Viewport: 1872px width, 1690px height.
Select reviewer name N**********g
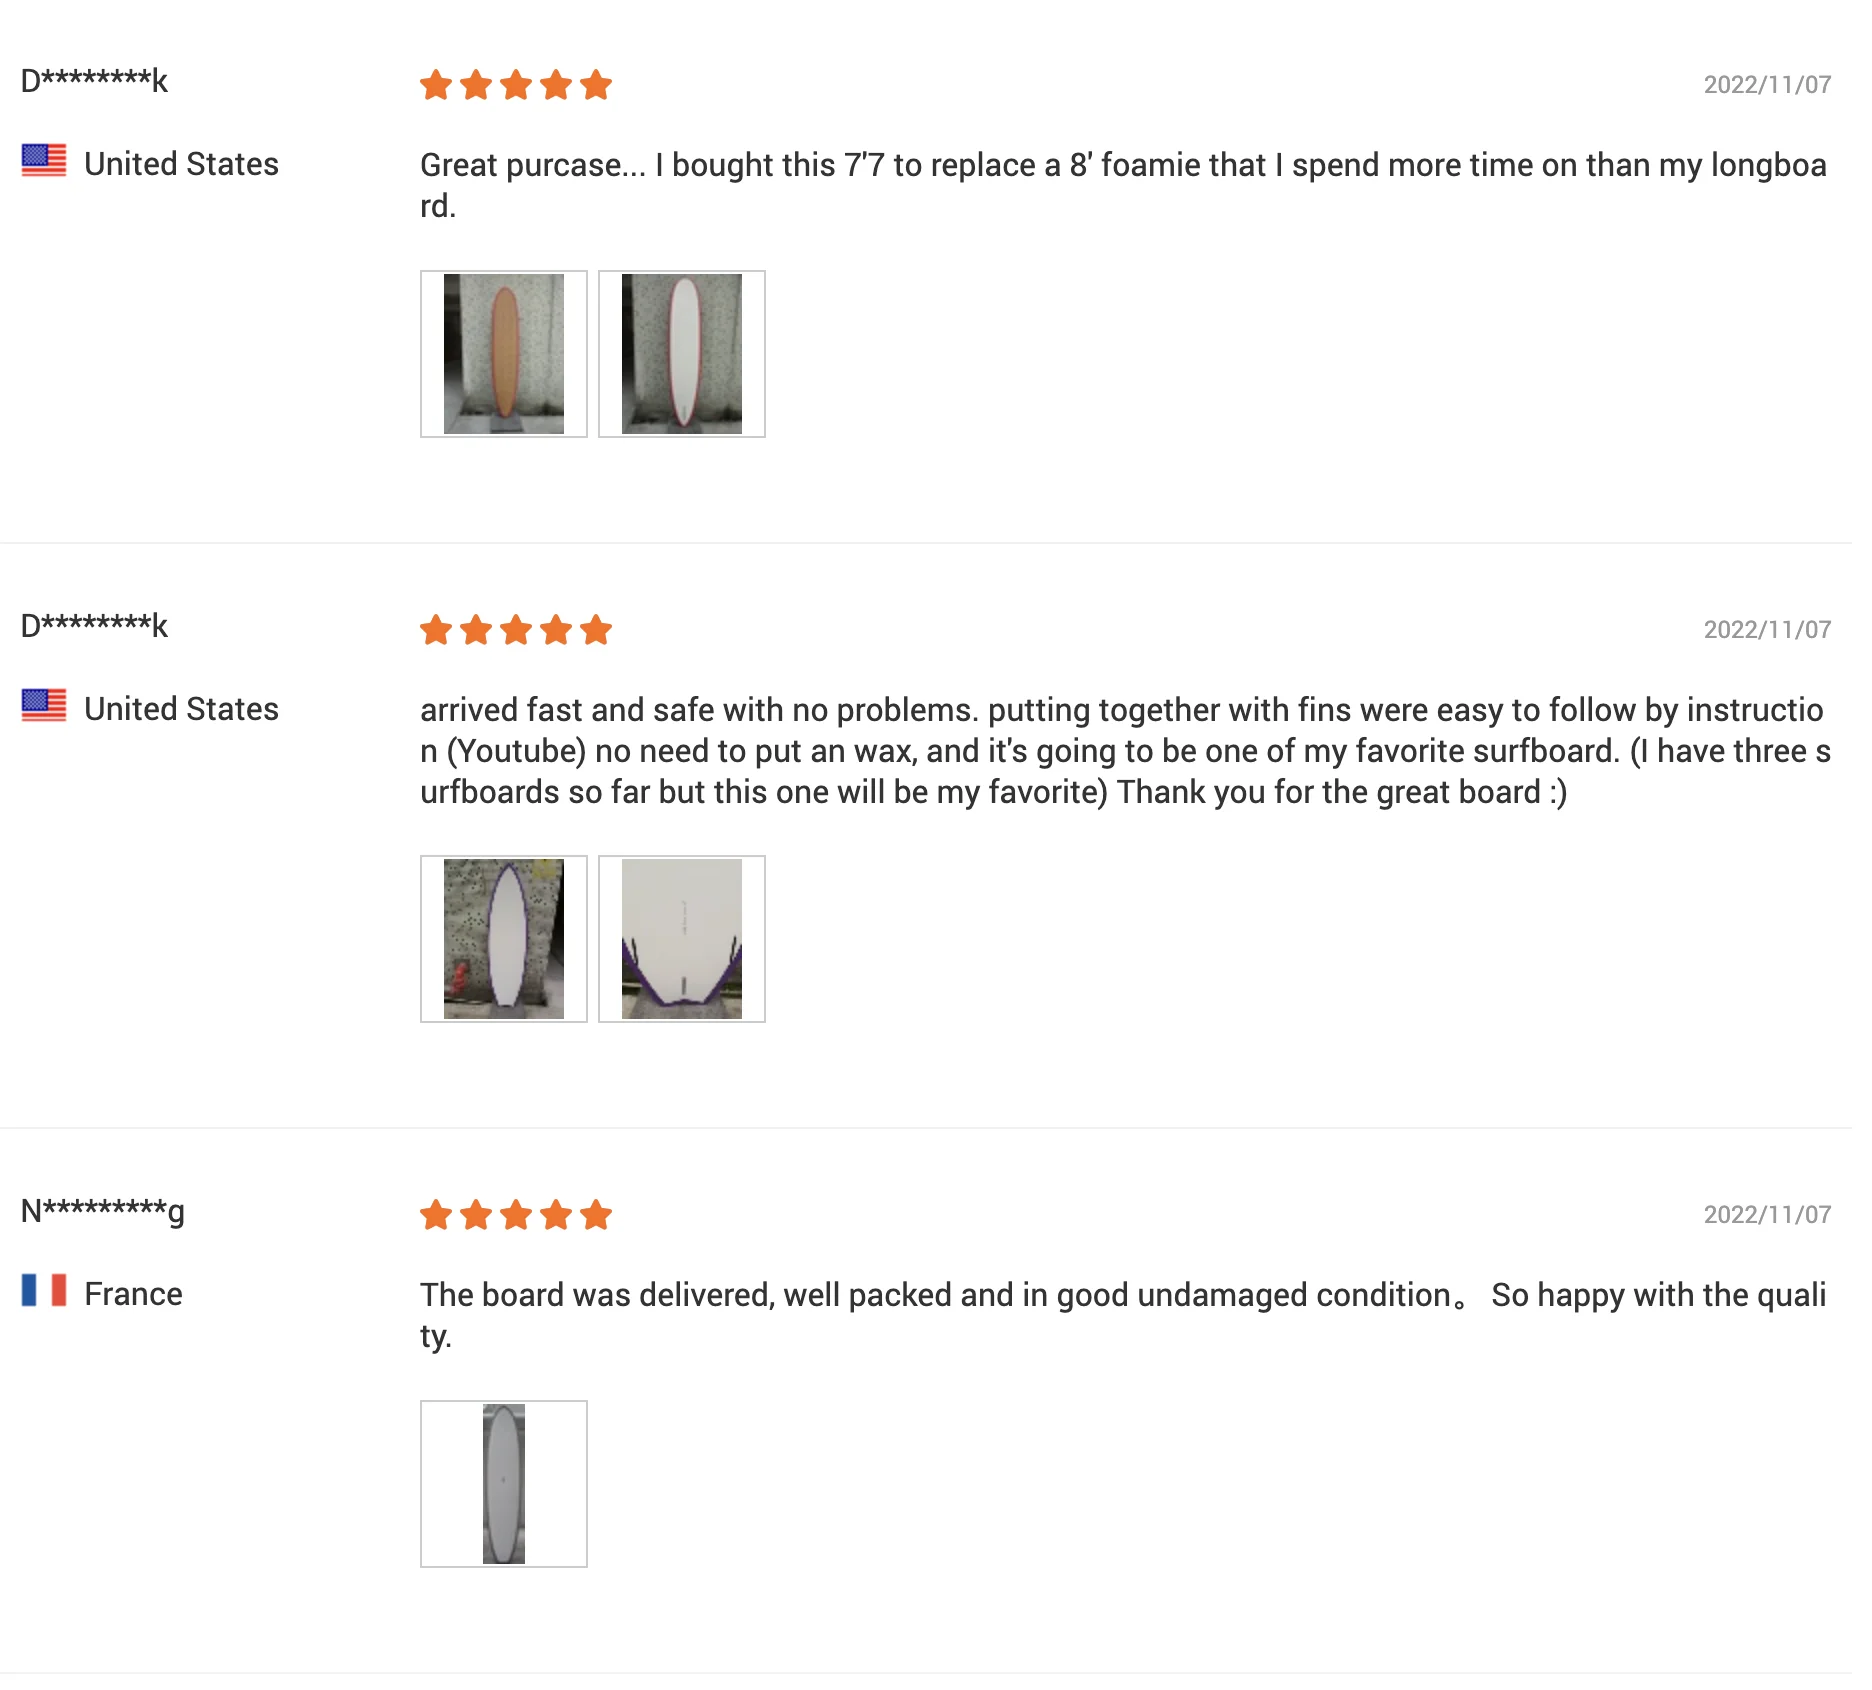click(x=103, y=1211)
